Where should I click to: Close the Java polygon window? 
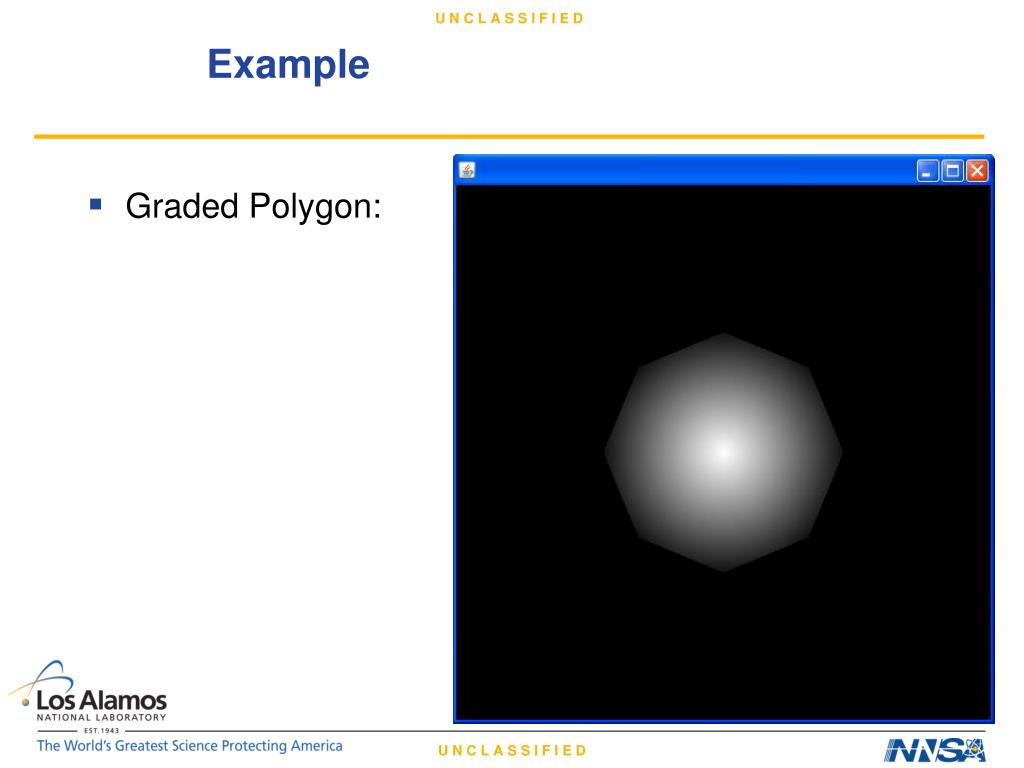(x=977, y=171)
